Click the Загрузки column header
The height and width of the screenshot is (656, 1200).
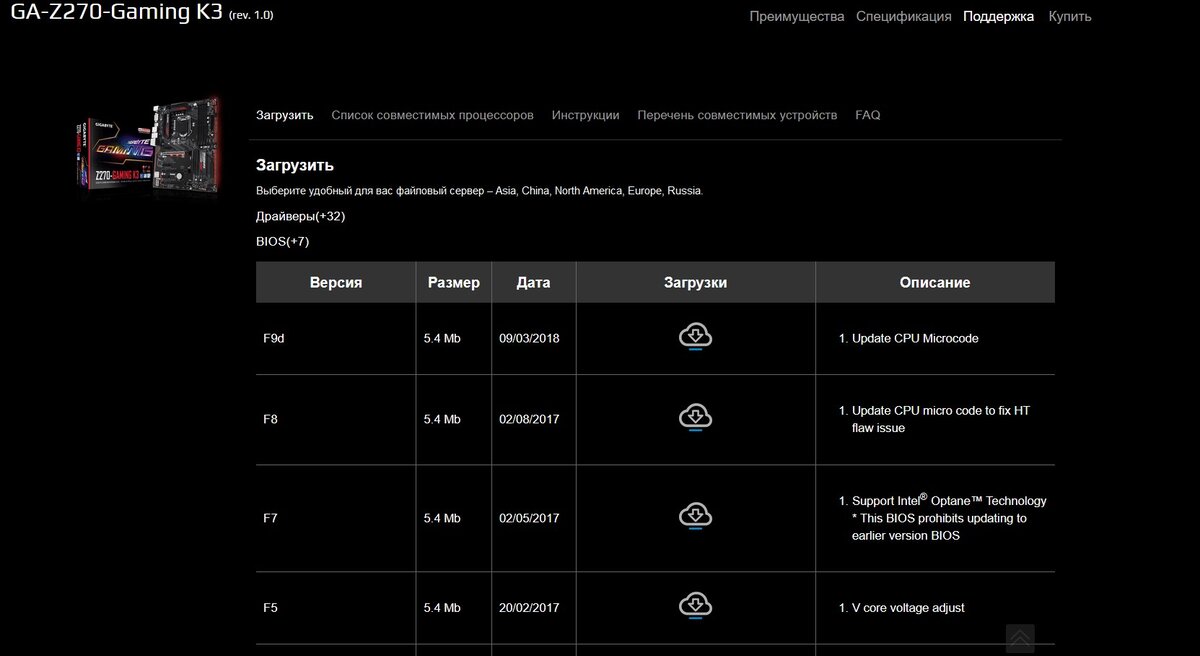coord(695,282)
